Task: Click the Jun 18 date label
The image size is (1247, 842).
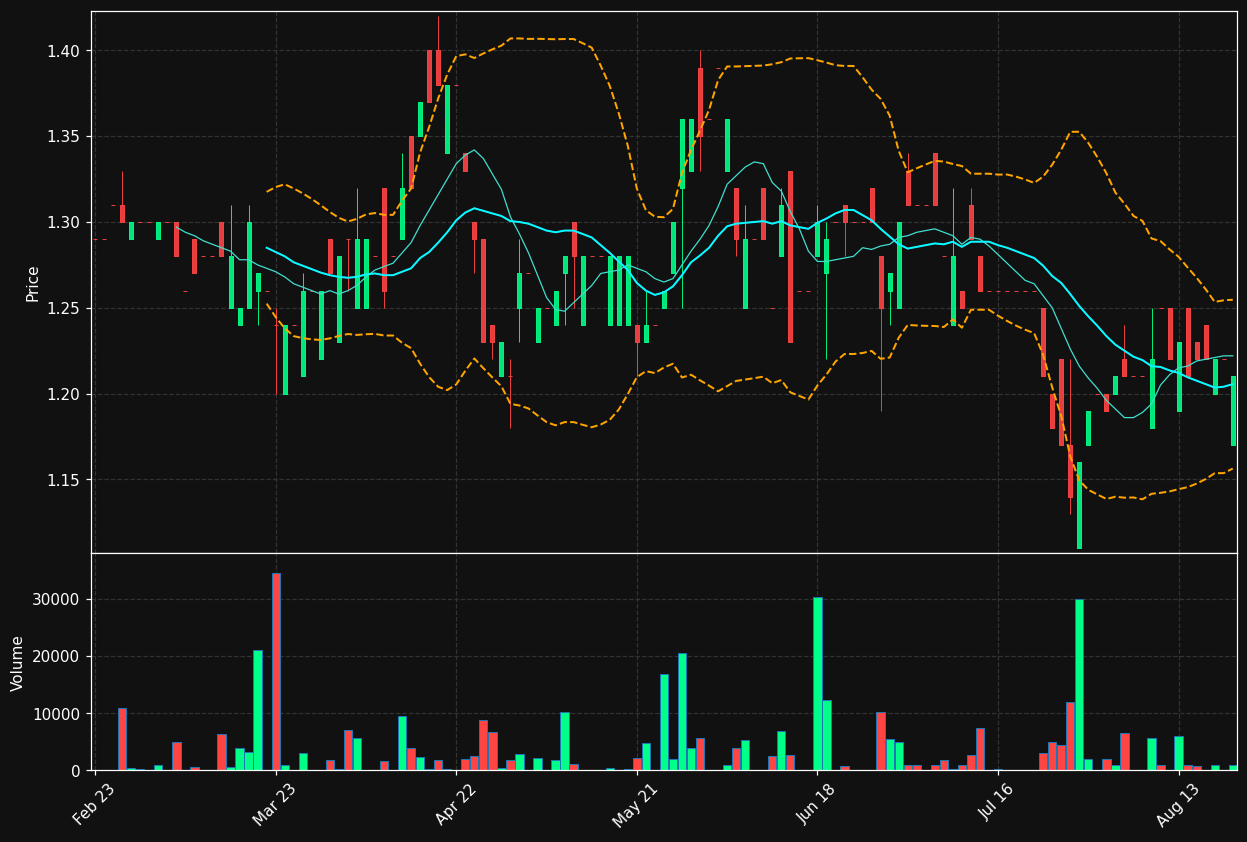Action: point(816,804)
